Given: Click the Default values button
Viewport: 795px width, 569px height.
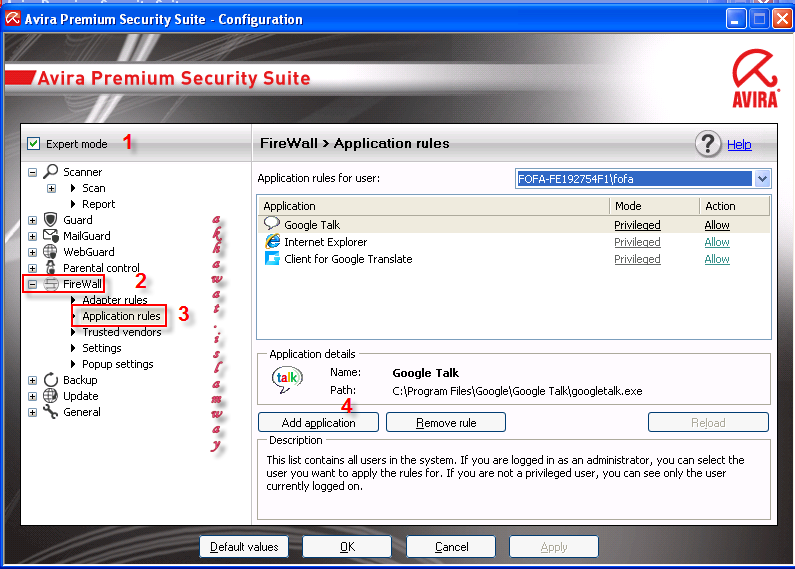Looking at the screenshot, I should (x=244, y=547).
